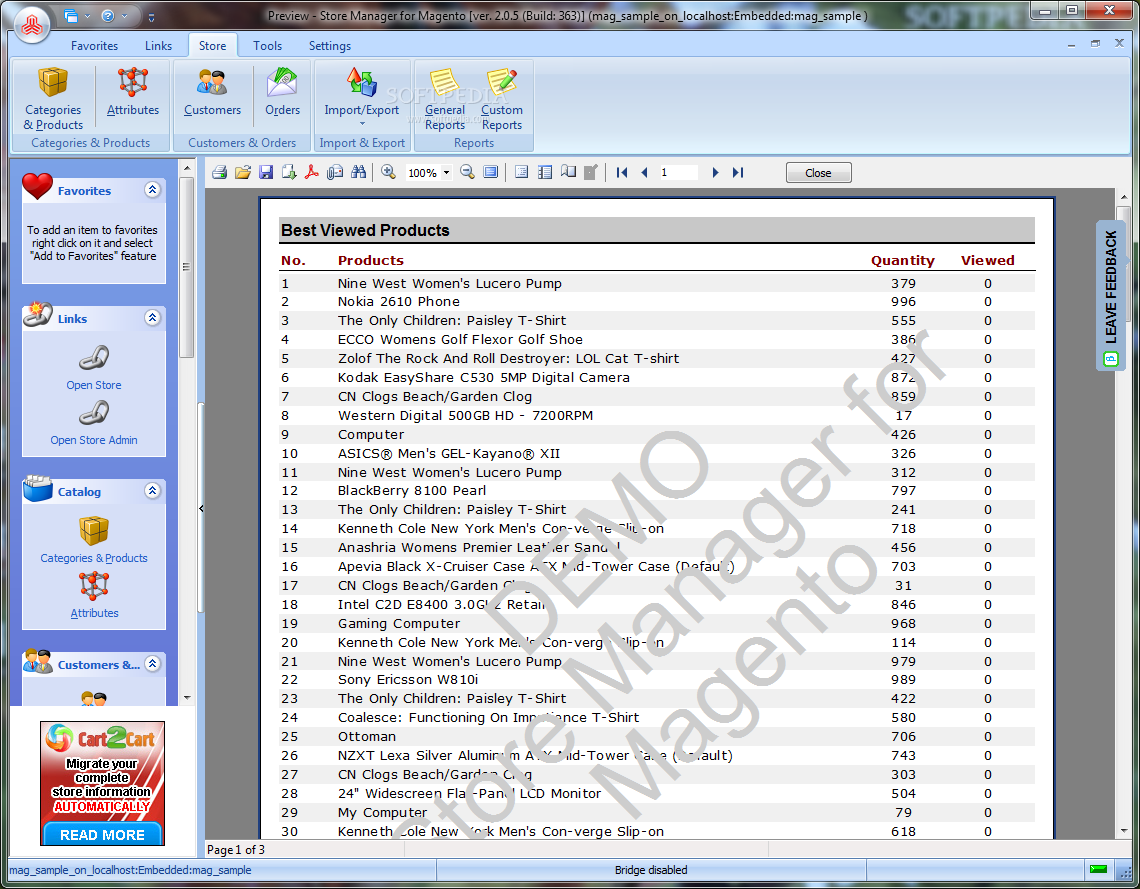Open the page settings icon

point(521,172)
